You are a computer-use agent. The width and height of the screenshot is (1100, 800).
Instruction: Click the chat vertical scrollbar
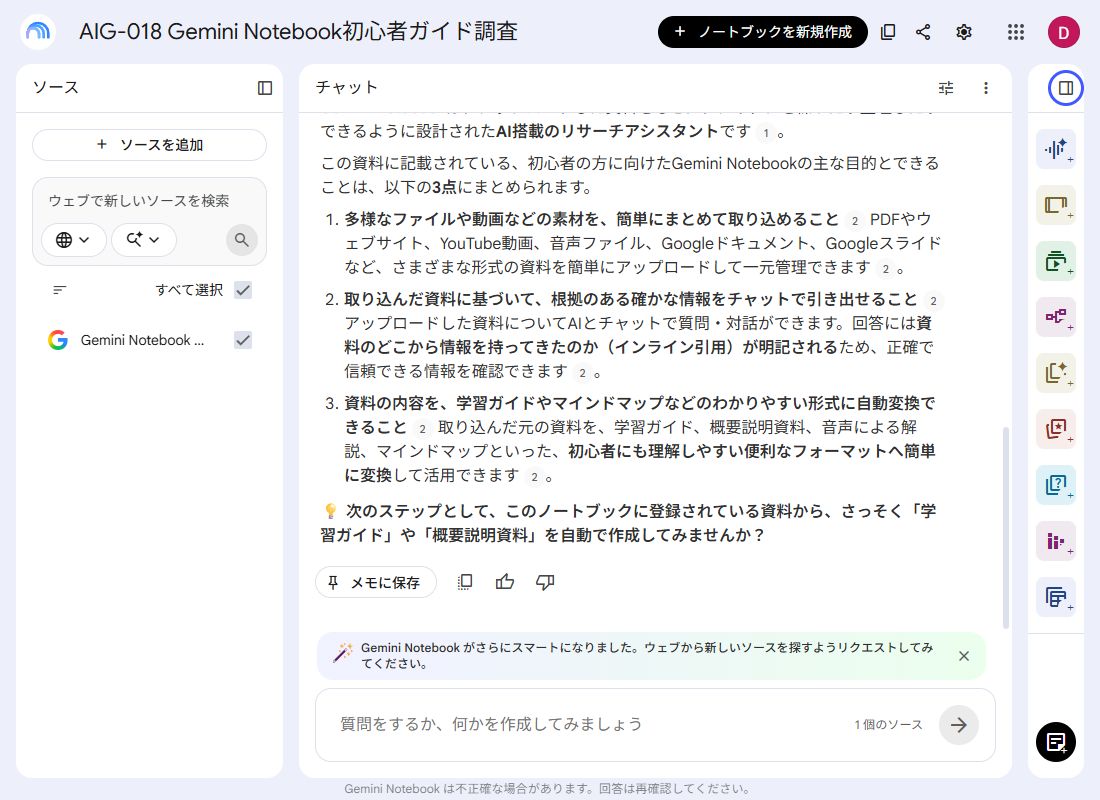(1005, 527)
